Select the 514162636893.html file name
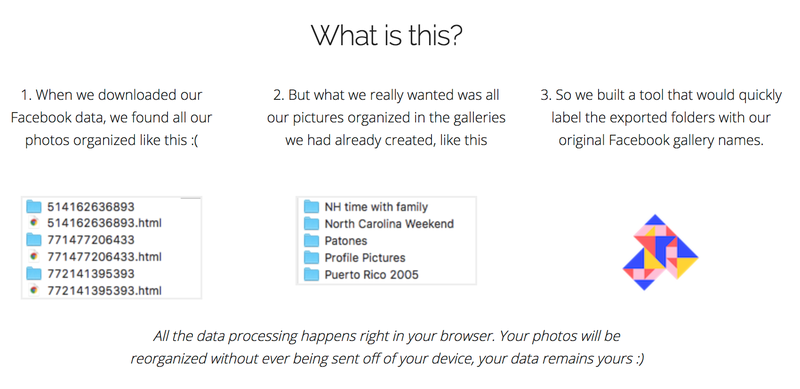Image resolution: width=800 pixels, height=389 pixels. pos(104,223)
